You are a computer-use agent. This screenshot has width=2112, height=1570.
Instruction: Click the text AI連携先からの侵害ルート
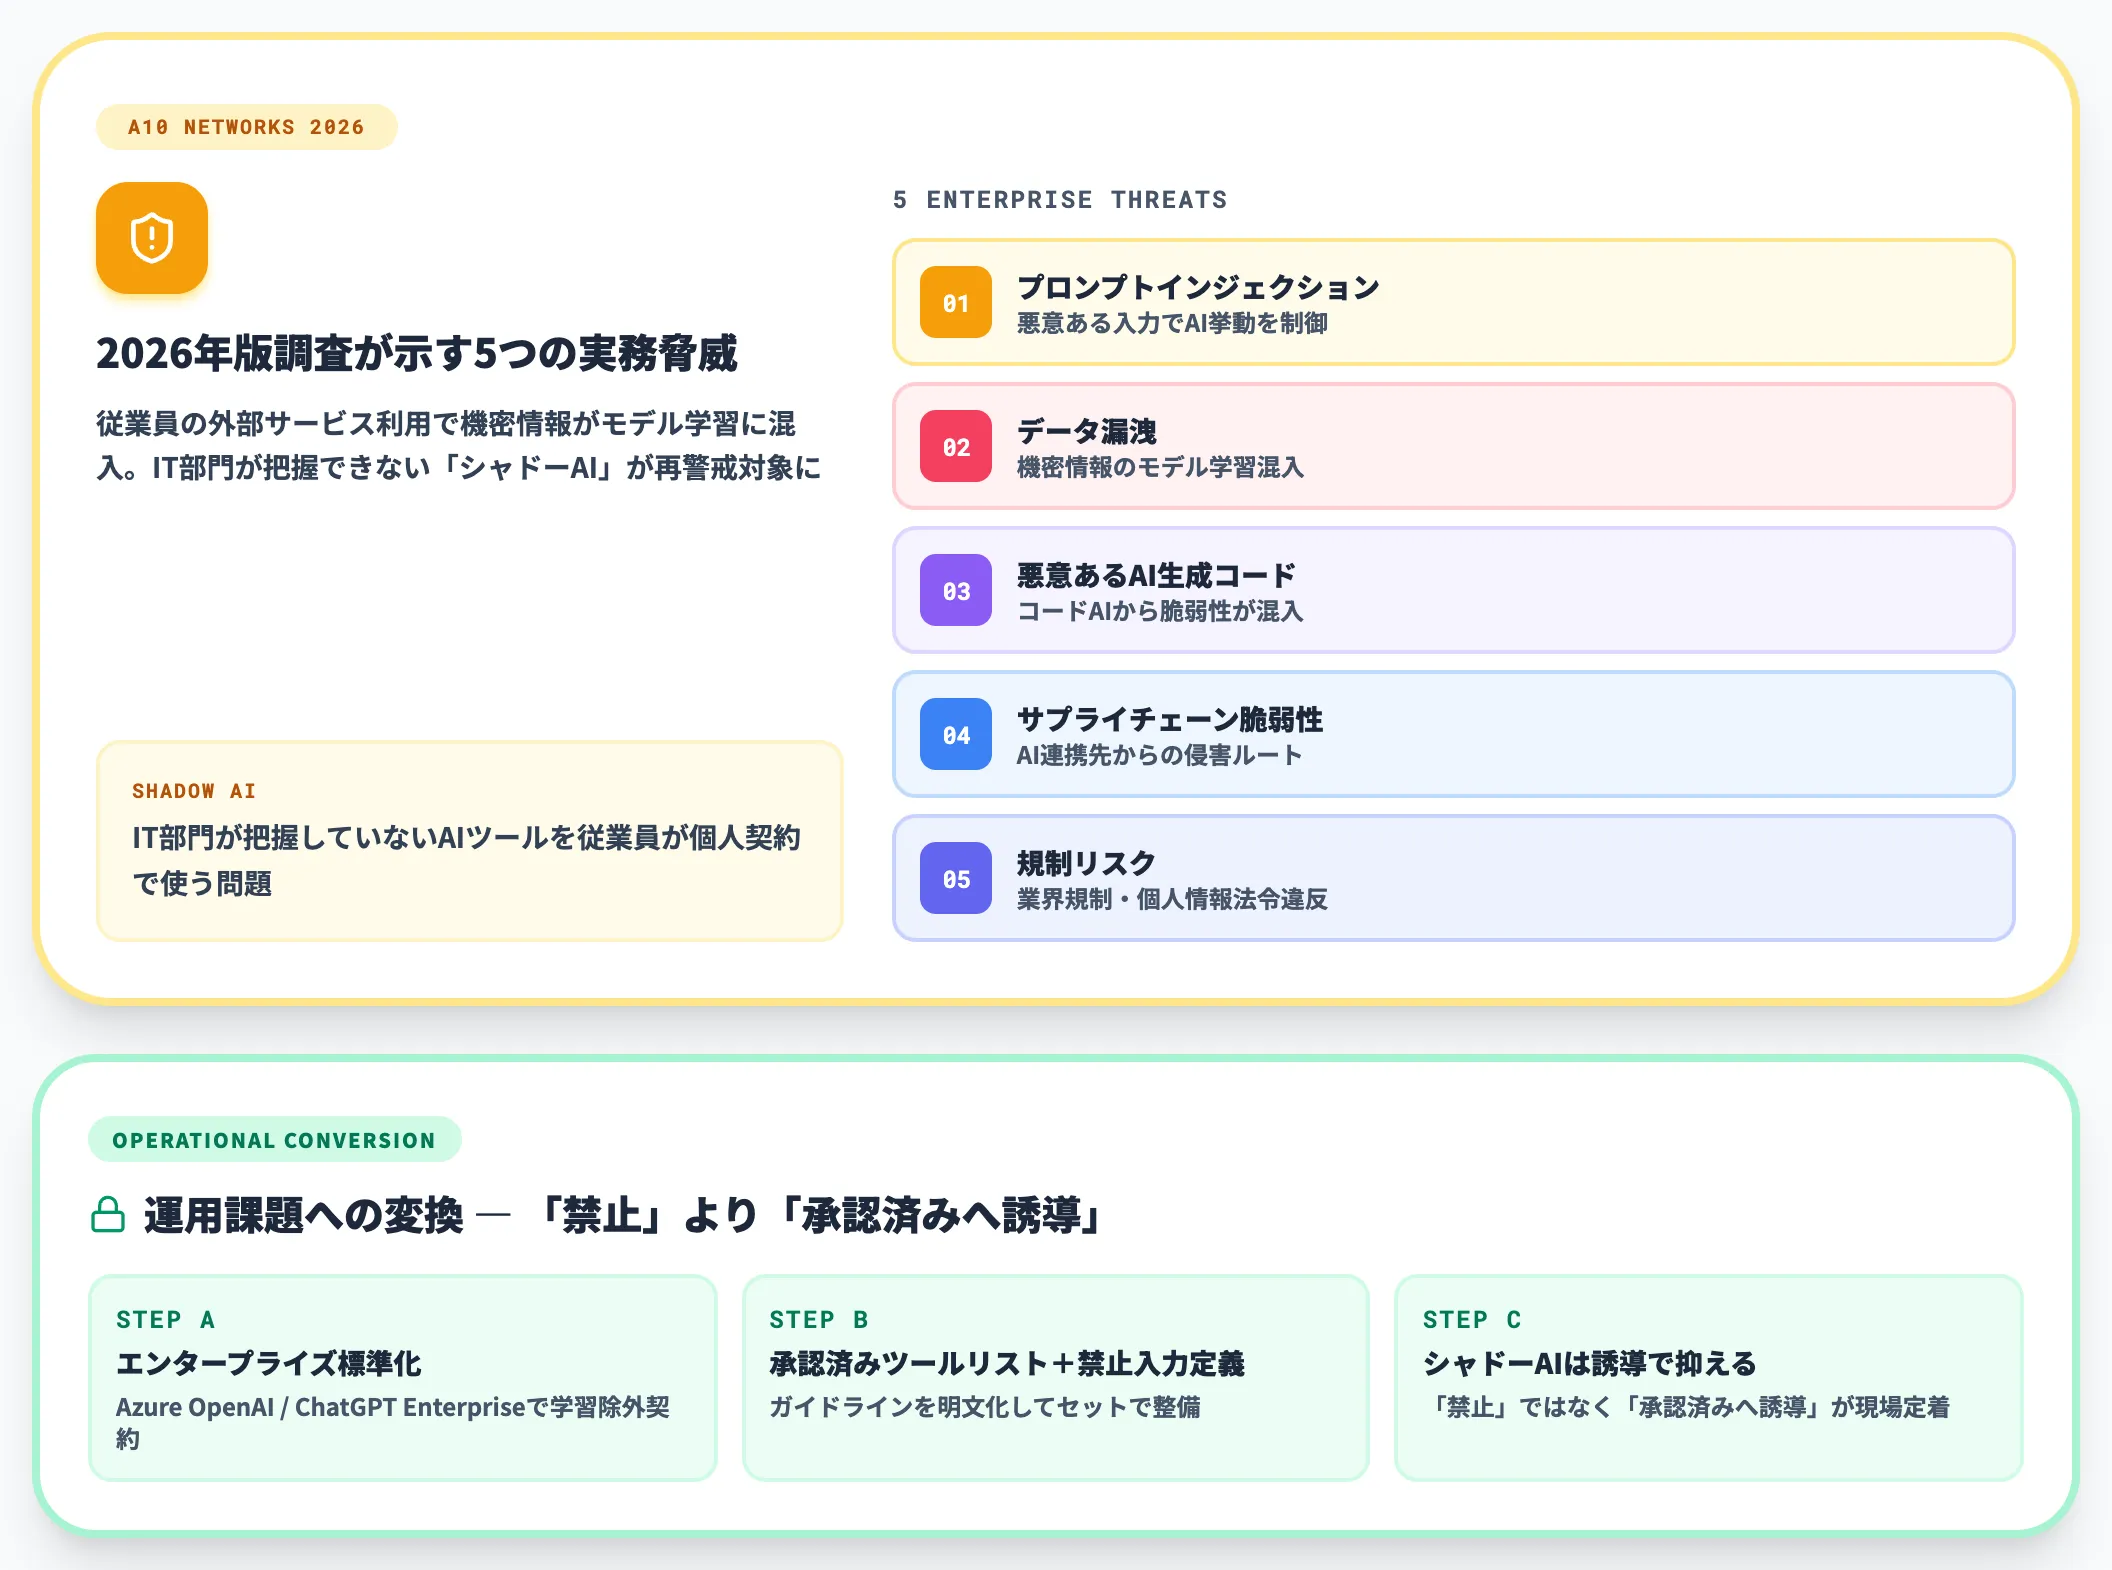(1160, 755)
